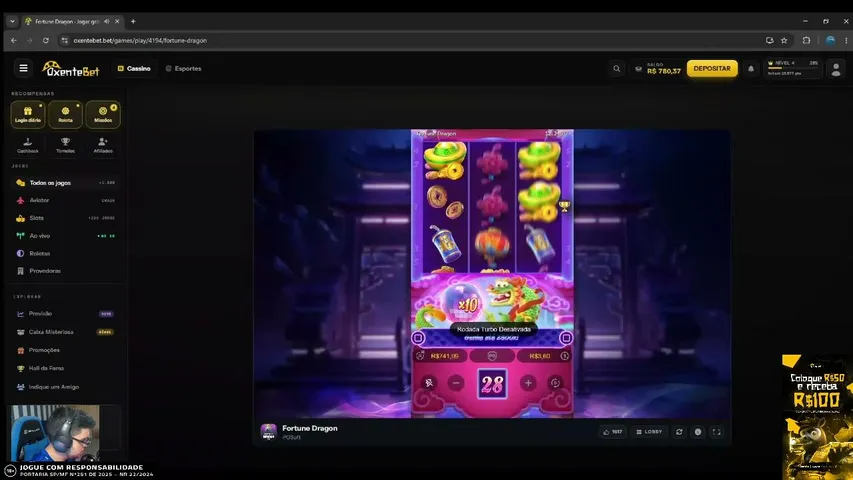Open the user profile avatar
Viewport: 853px width, 480px height.
pos(836,69)
